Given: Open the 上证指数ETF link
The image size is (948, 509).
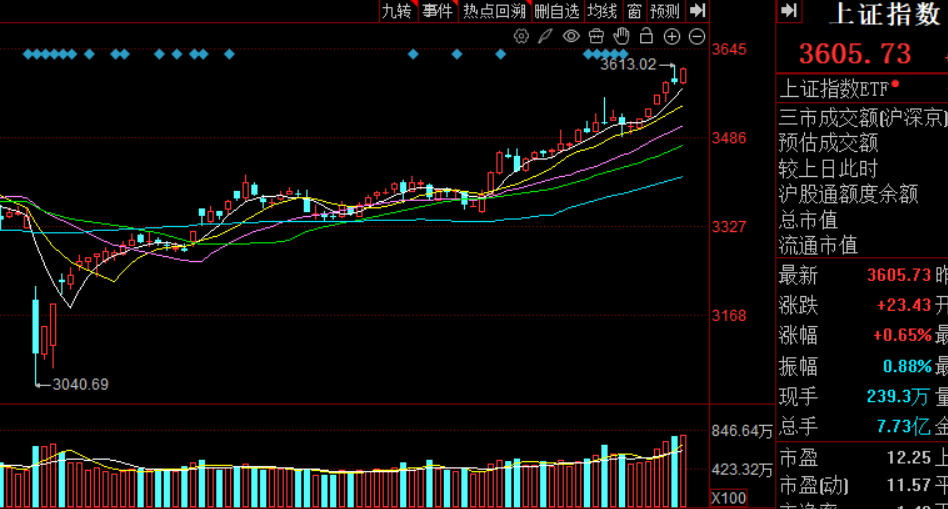Looking at the screenshot, I should (833, 89).
